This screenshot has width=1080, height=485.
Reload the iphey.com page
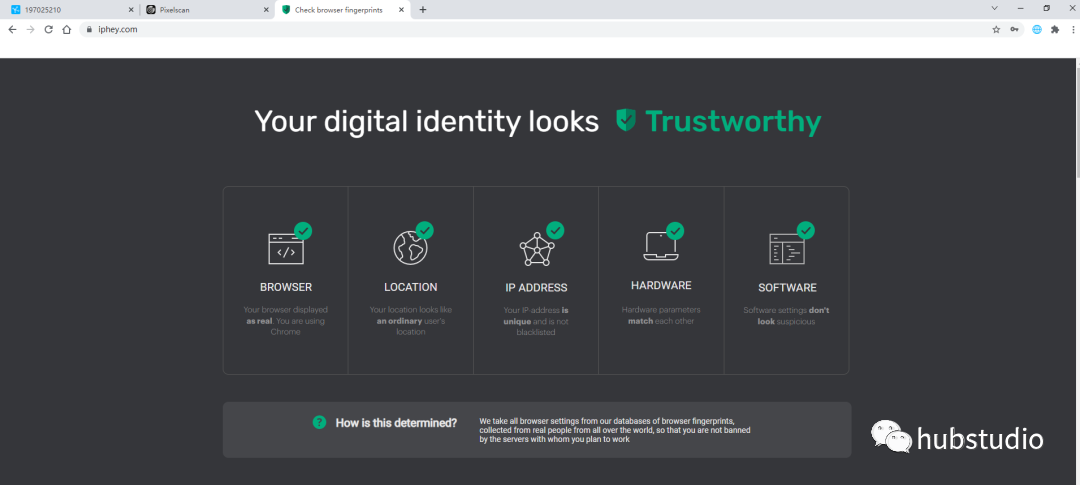48,30
